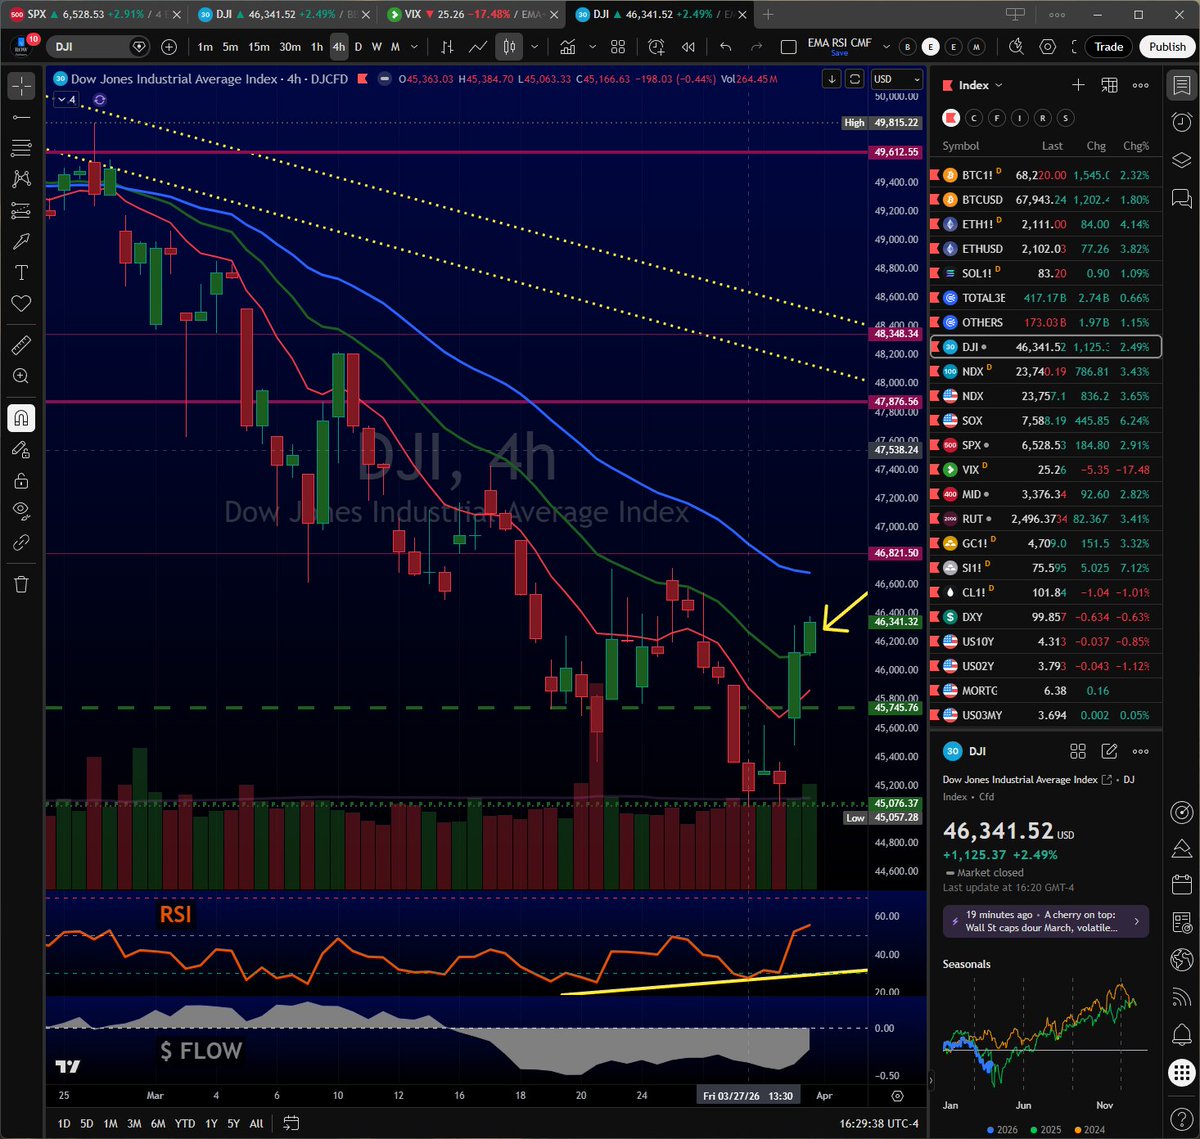Click the create alert clock icon
This screenshot has width=1200, height=1139.
(656, 47)
